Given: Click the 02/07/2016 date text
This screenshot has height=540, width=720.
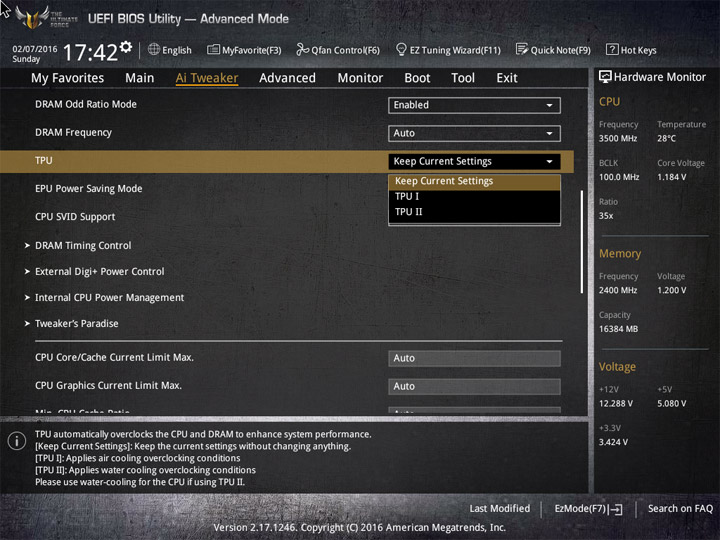Looking at the screenshot, I should pyautogui.click(x=34, y=49).
